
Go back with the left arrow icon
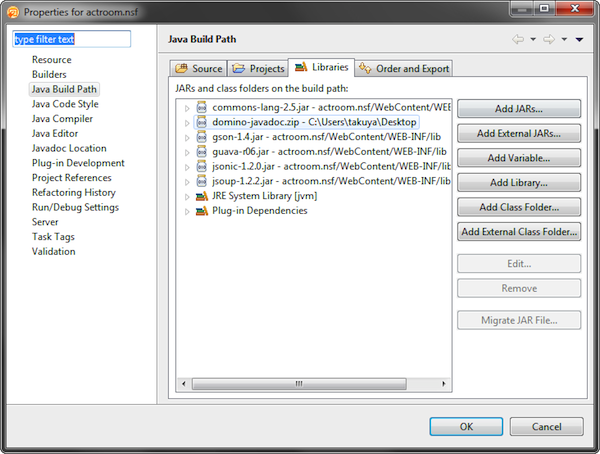(x=518, y=39)
